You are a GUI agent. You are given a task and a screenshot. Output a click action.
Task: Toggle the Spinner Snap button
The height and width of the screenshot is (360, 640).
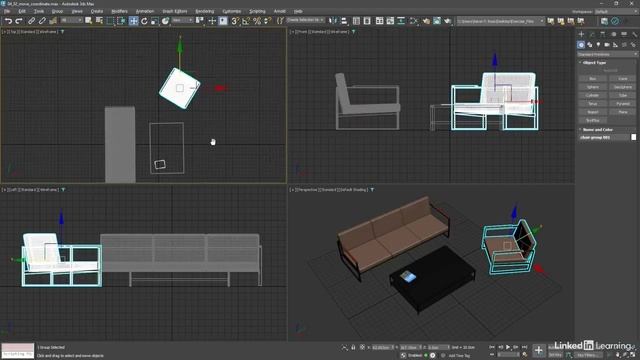(x=267, y=20)
